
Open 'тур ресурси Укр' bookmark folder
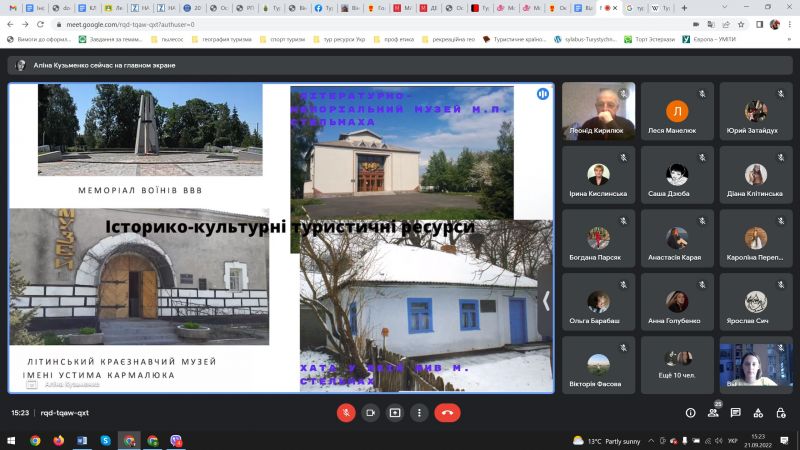[339, 39]
